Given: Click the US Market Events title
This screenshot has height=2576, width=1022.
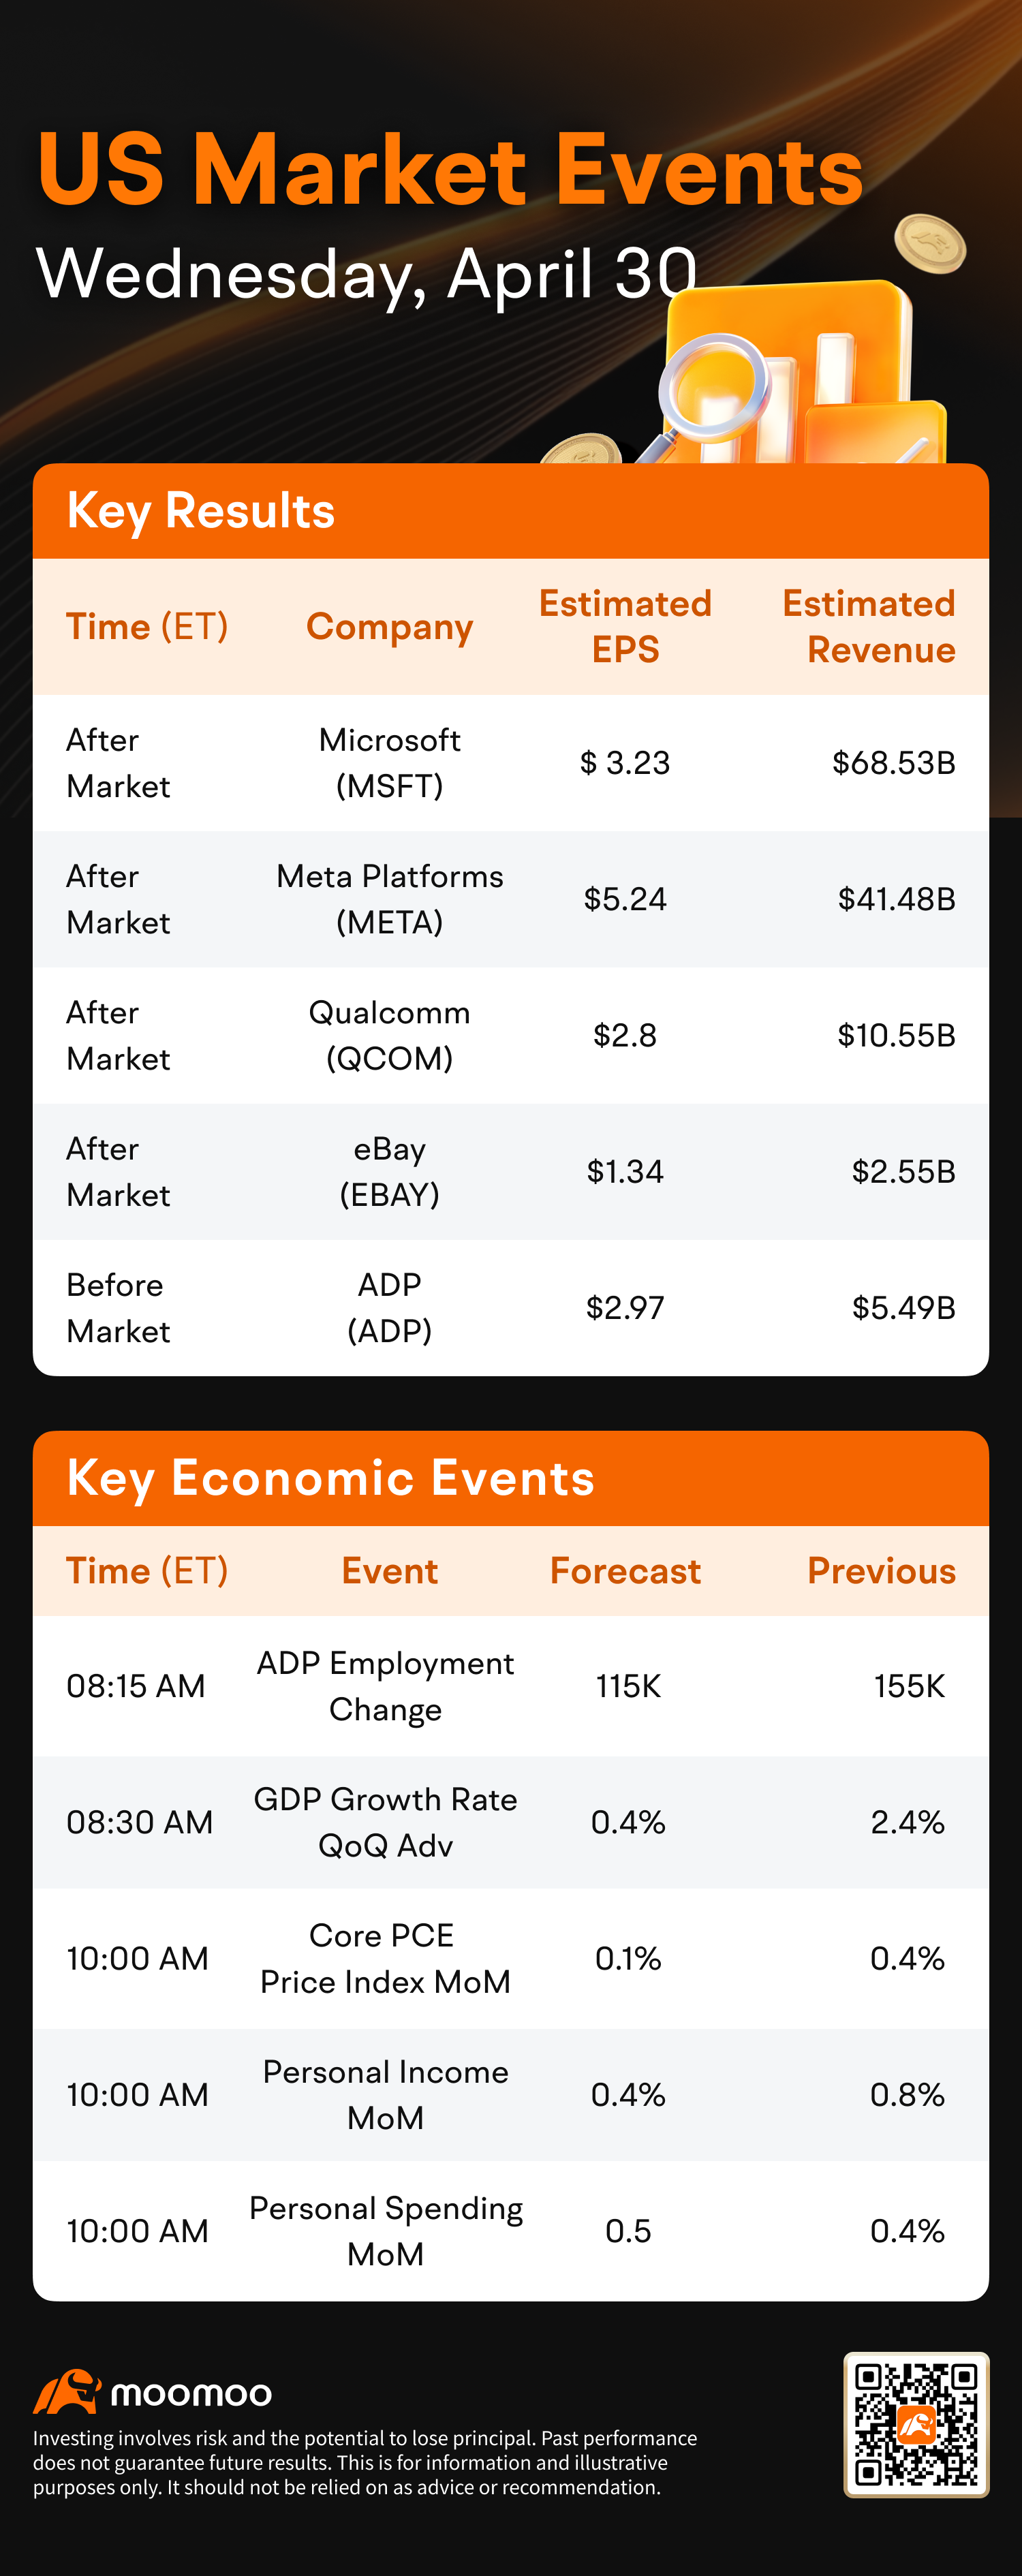Looking at the screenshot, I should point(450,169).
